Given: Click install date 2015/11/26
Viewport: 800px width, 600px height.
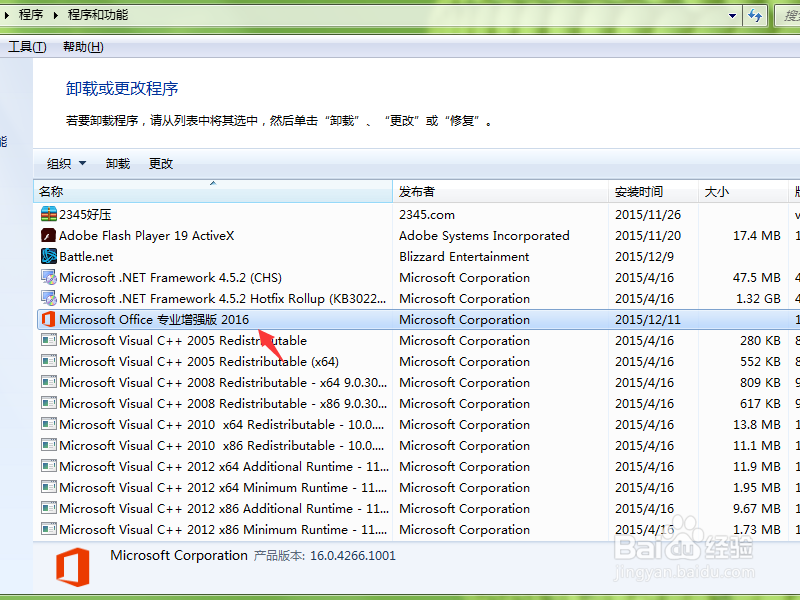Looking at the screenshot, I should pos(648,214).
